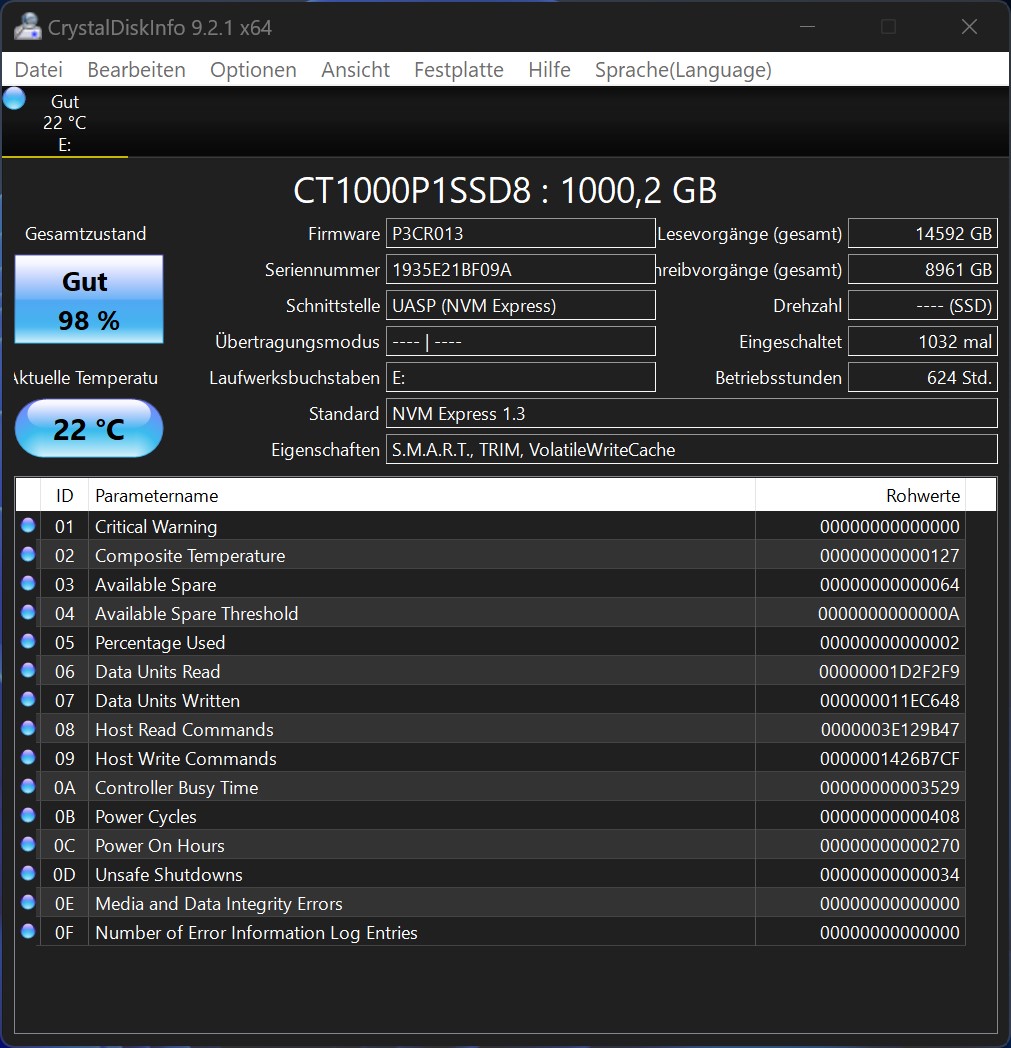Click the Drehzahl value ---- (SSD)
1011x1048 pixels.
click(923, 306)
